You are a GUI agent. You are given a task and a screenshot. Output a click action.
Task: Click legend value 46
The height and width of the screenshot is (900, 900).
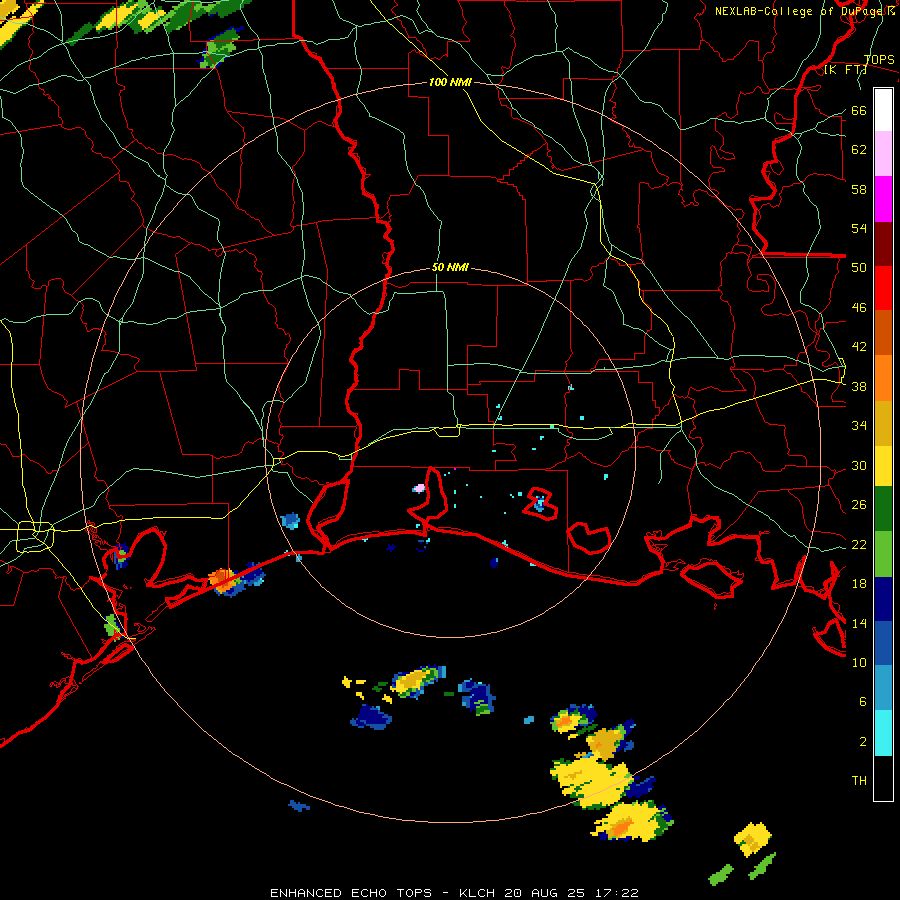pos(859,308)
